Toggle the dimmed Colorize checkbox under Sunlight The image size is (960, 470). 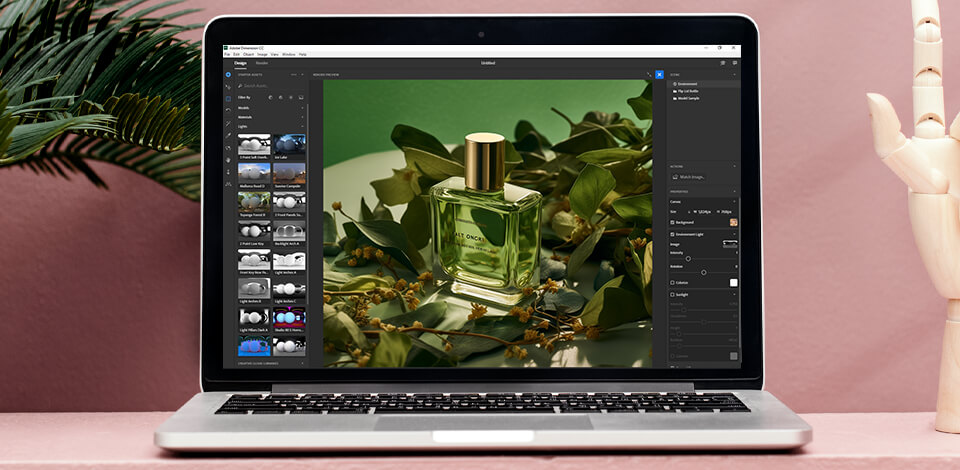tap(672, 356)
